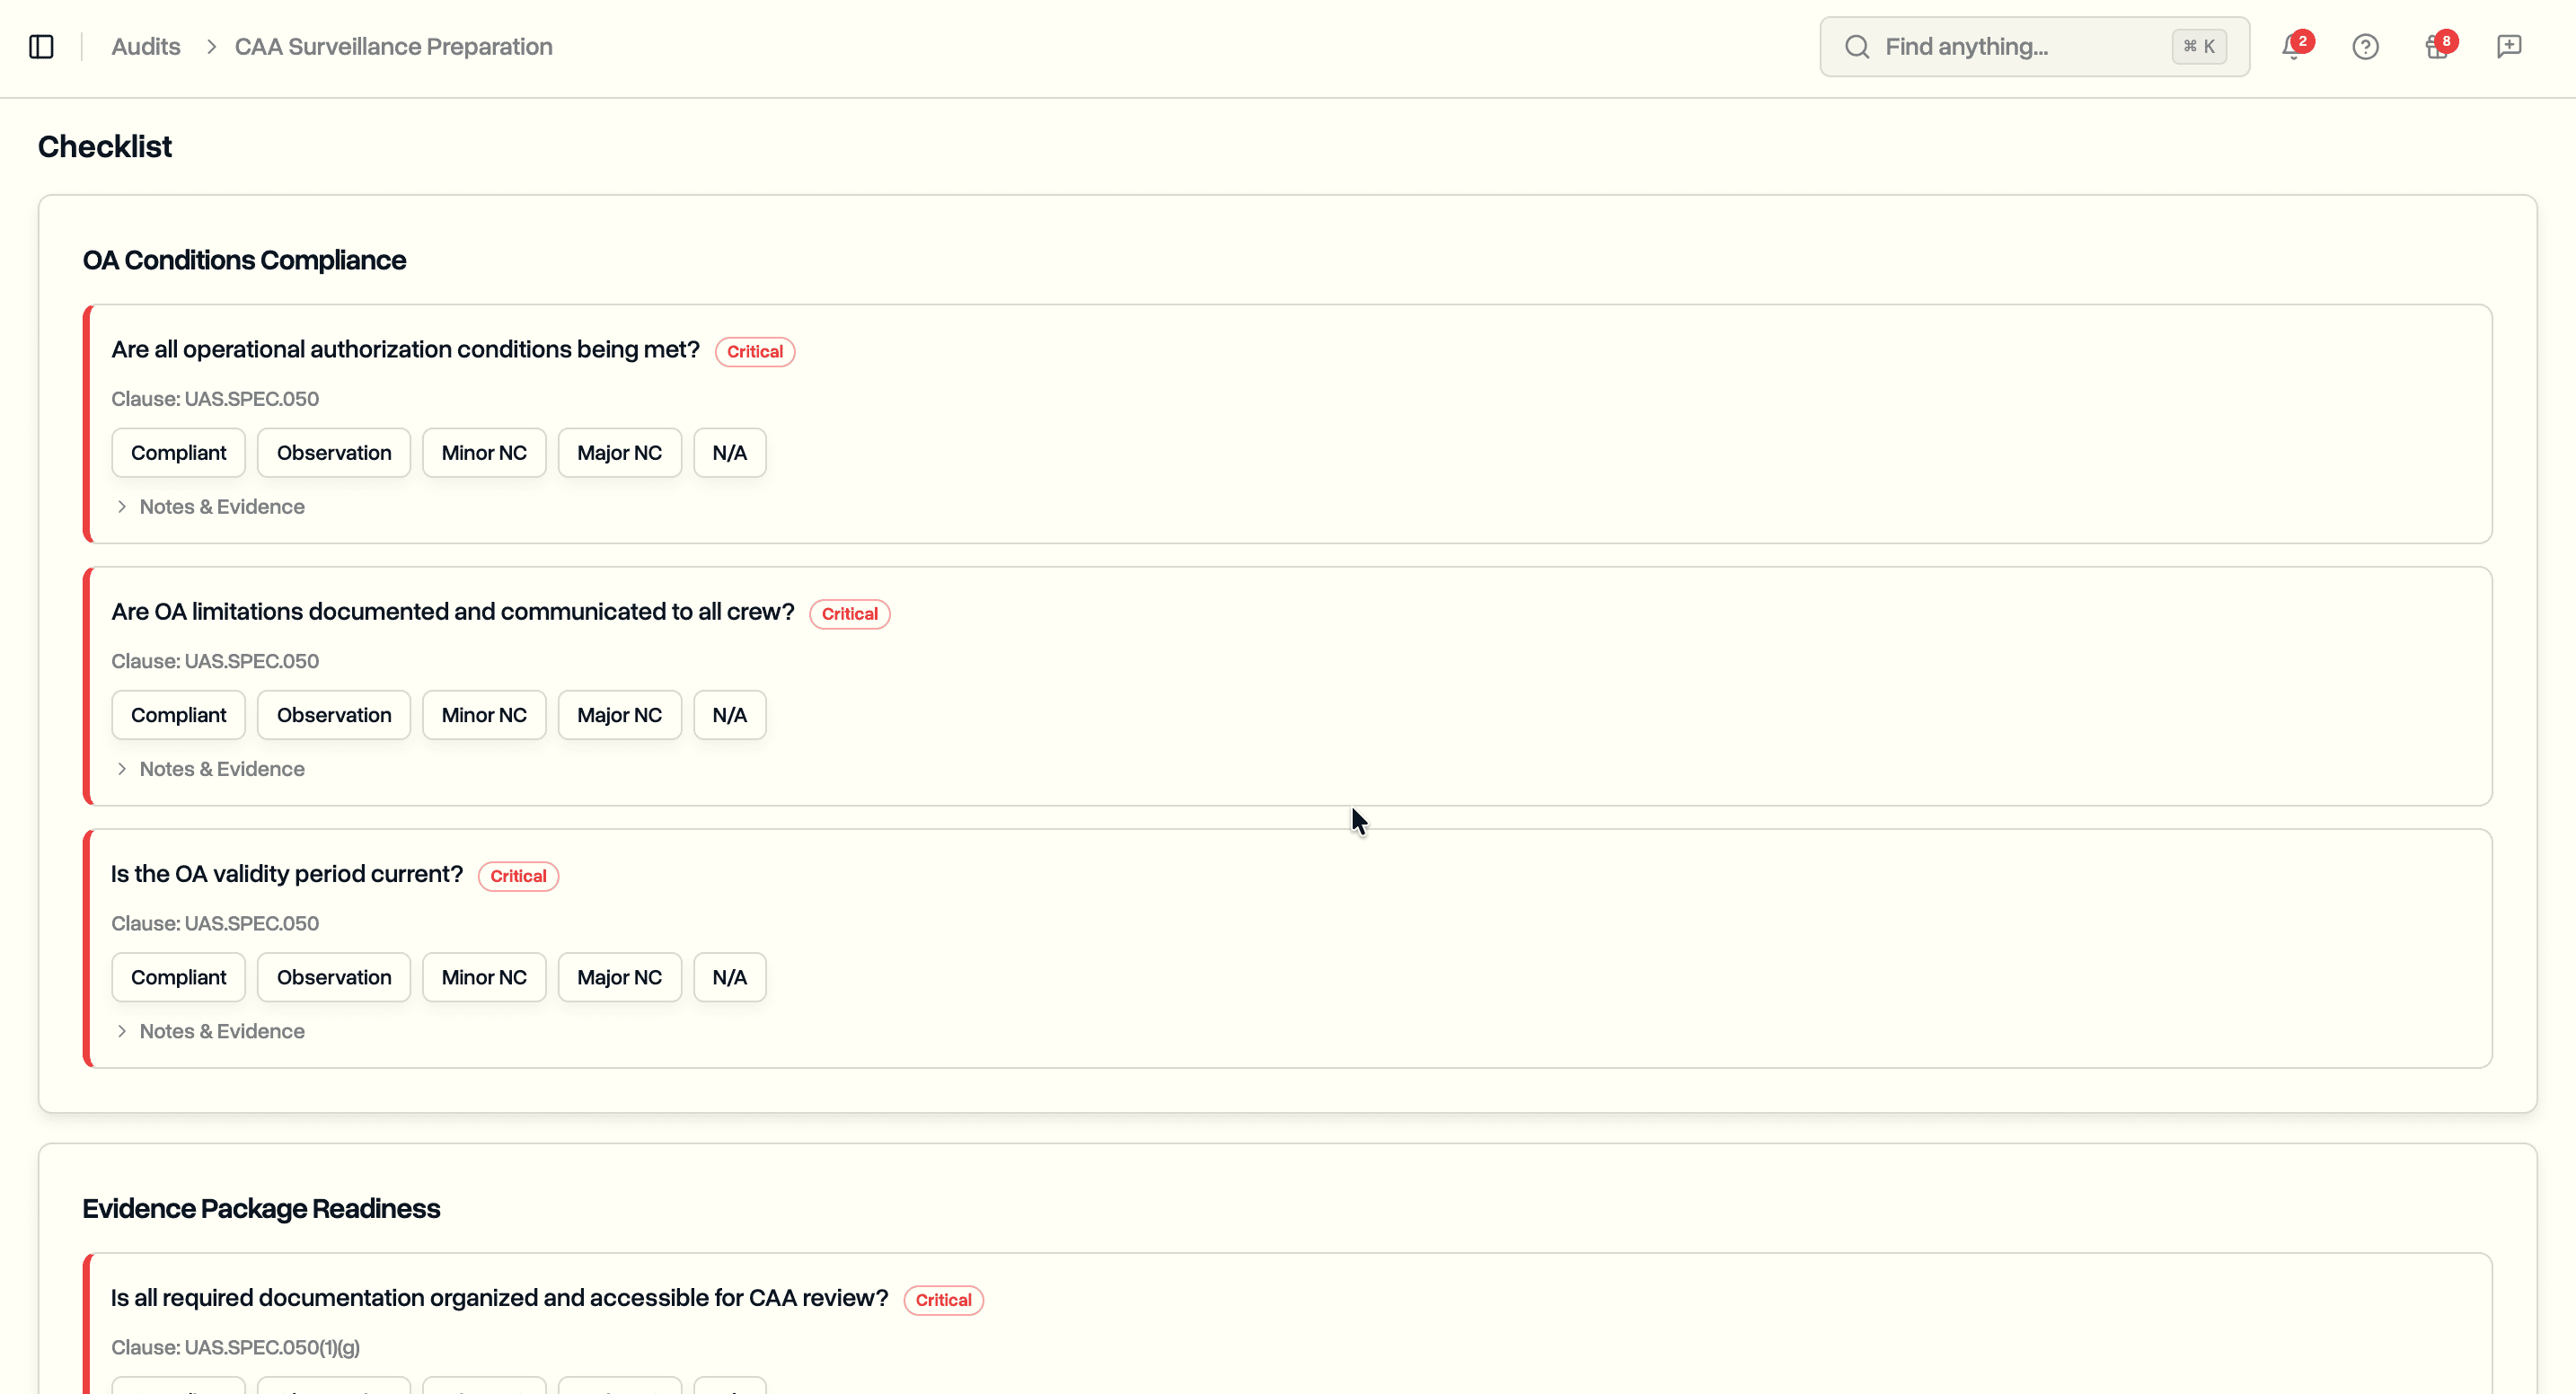This screenshot has width=2576, height=1394.
Task: Select N/A for operational authorization question
Action: [729, 452]
